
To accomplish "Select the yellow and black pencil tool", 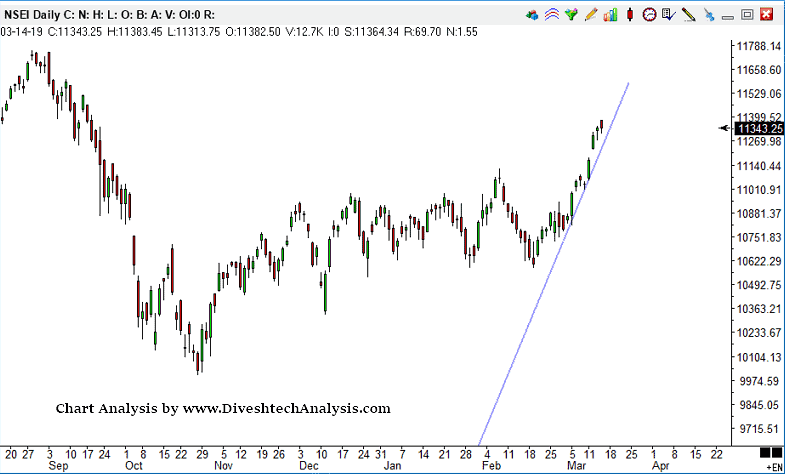I will click(689, 15).
